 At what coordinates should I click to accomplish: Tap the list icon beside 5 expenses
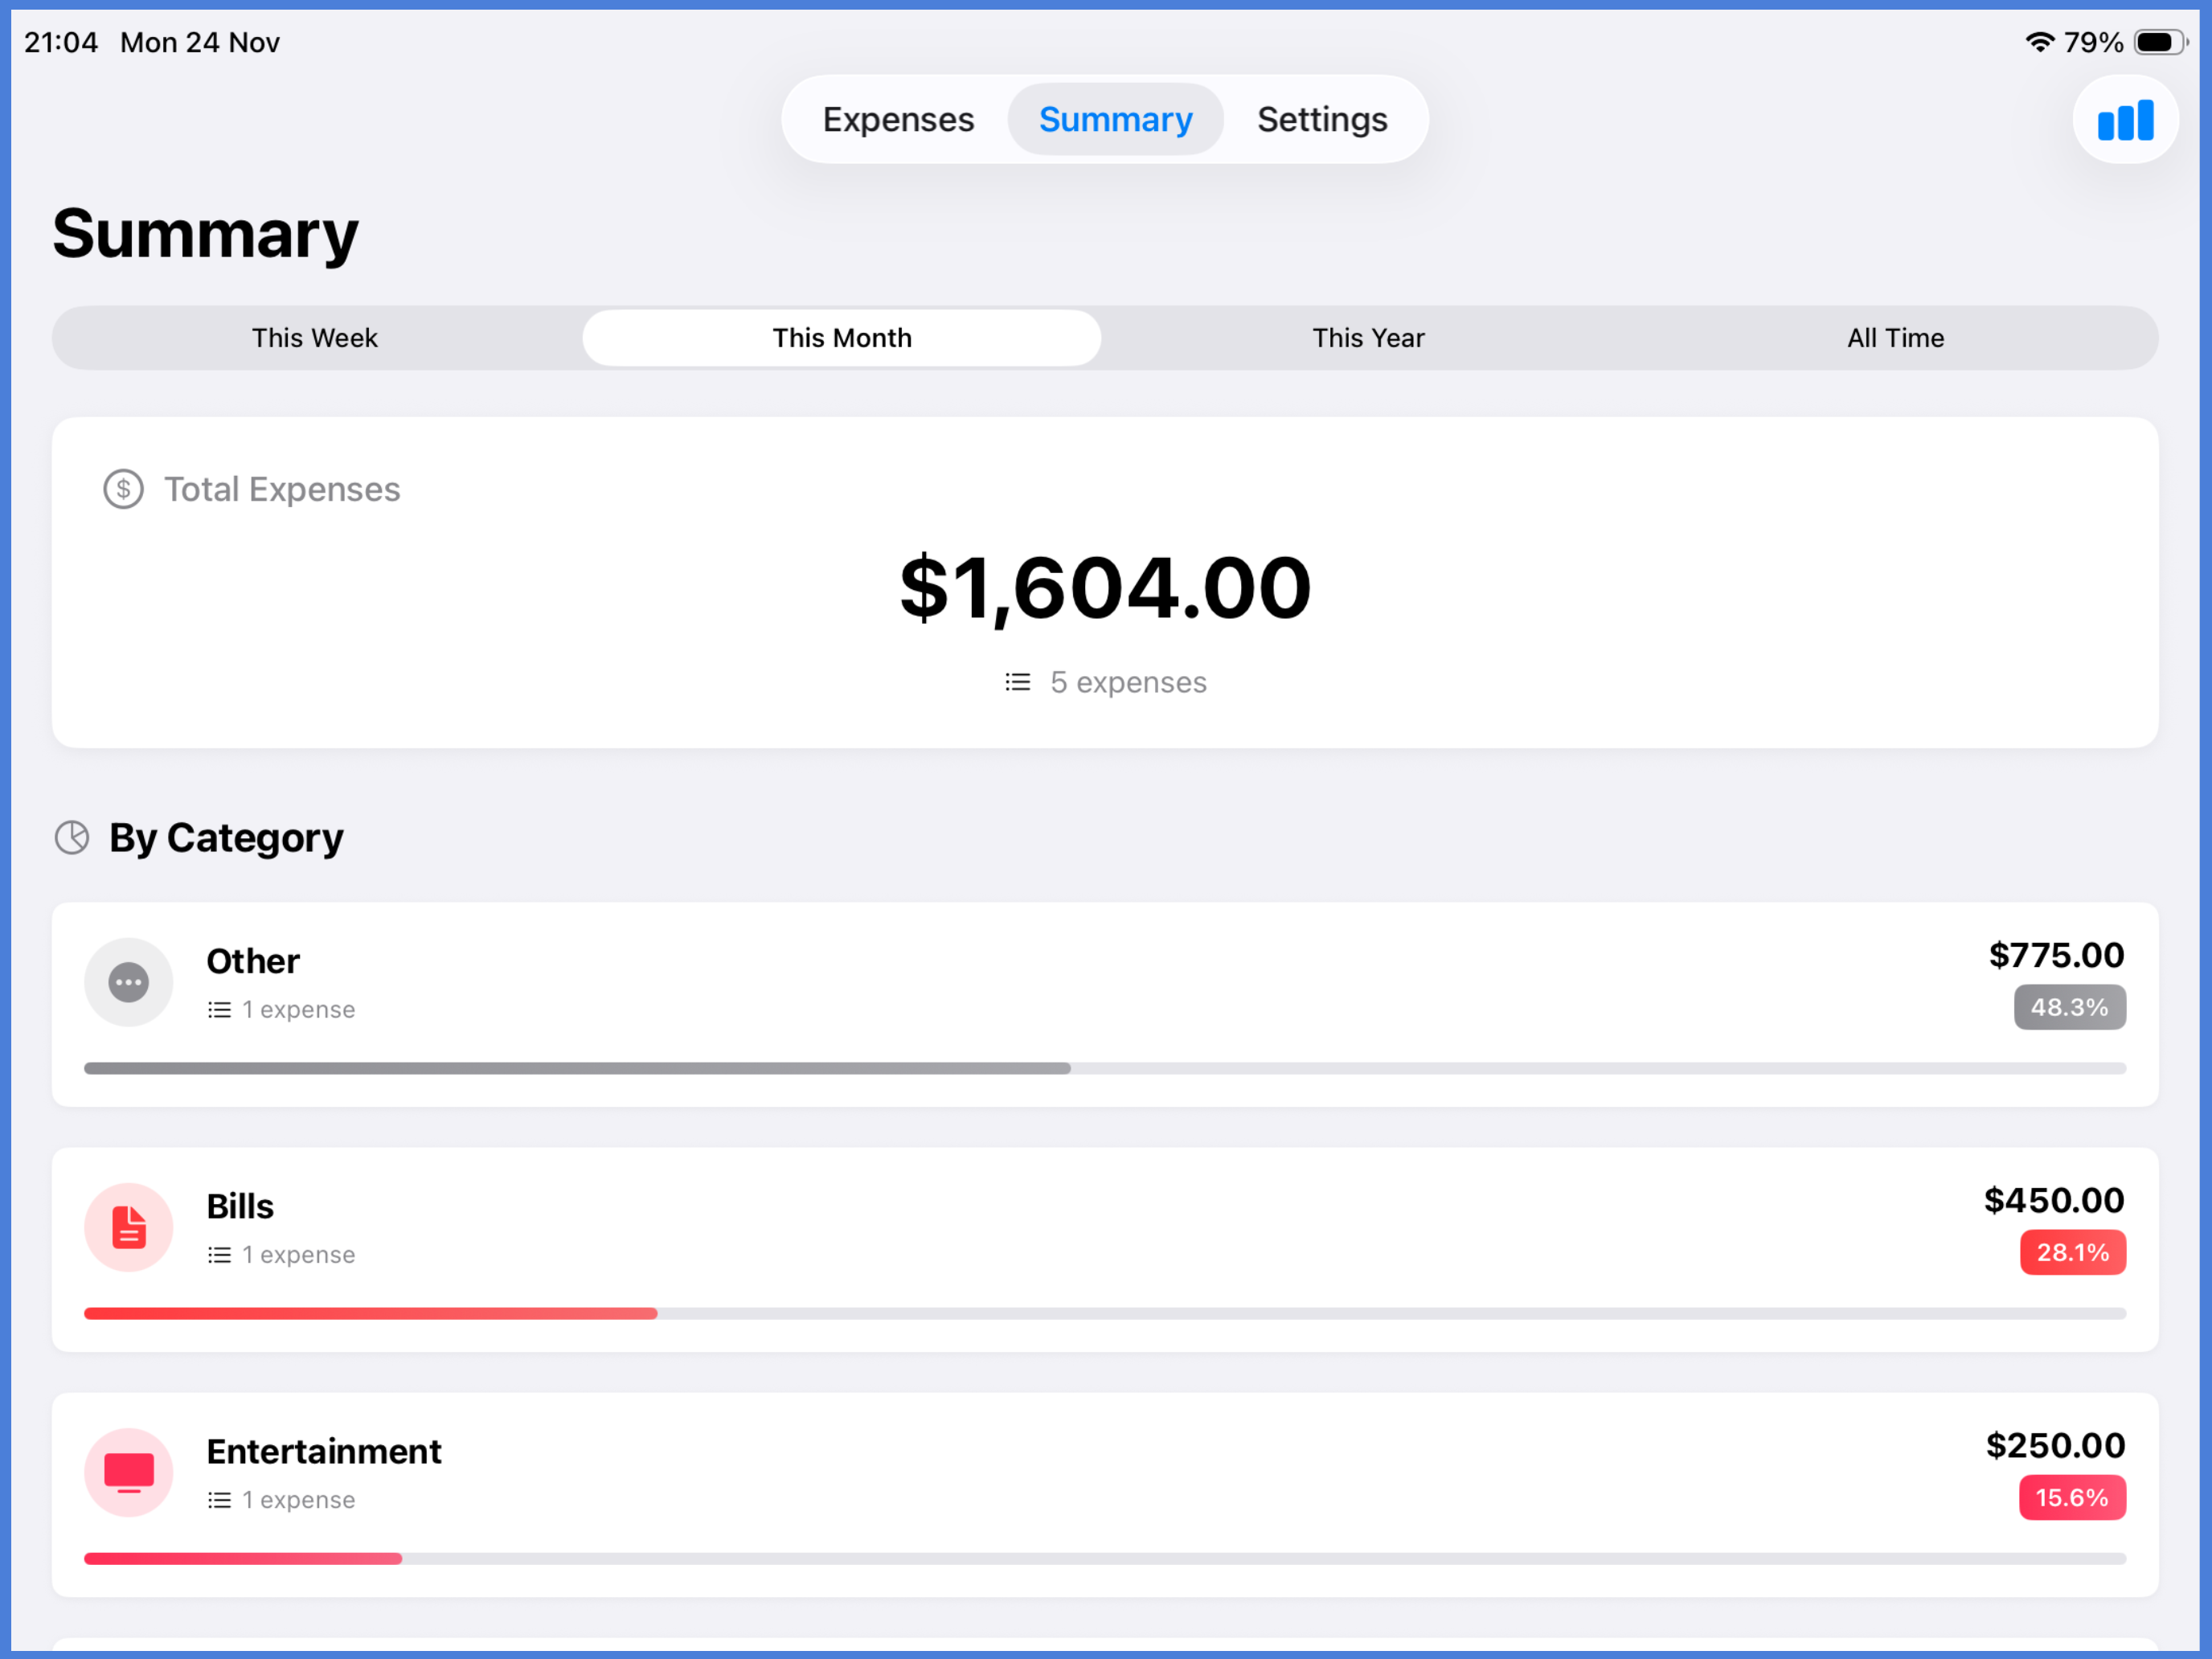pyautogui.click(x=1017, y=682)
